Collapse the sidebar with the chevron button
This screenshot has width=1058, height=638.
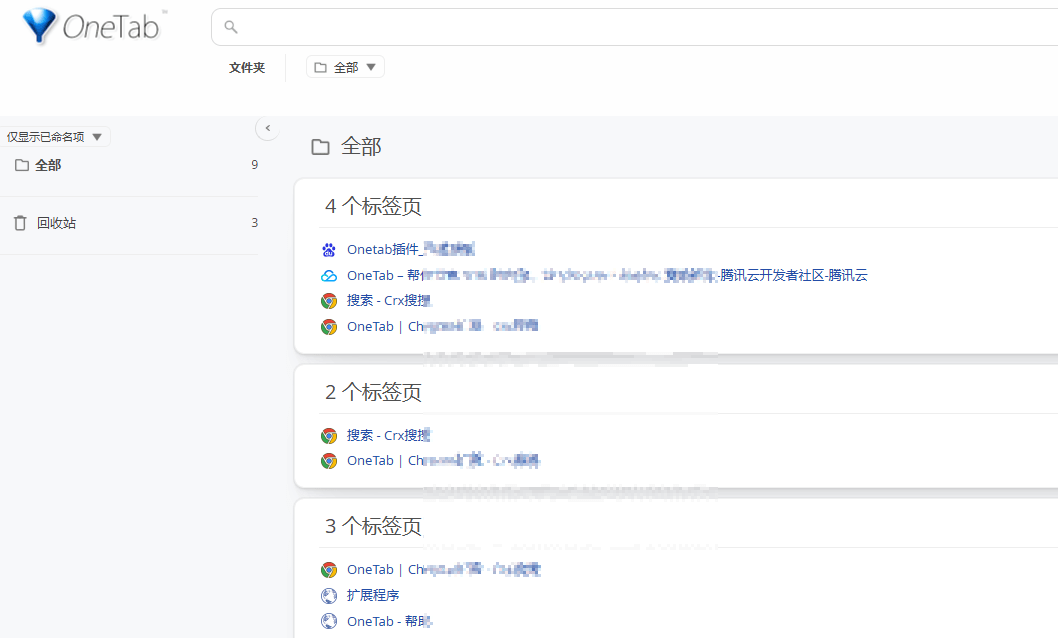pyautogui.click(x=268, y=128)
